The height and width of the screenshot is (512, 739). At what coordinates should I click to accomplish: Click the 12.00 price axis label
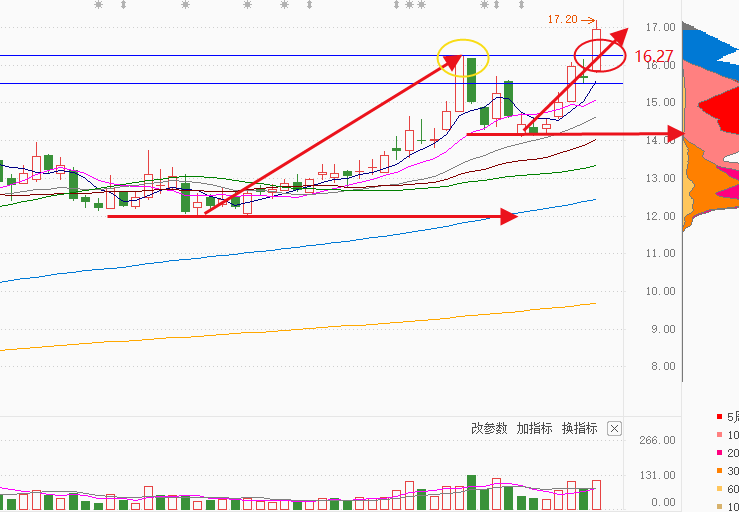pos(660,216)
